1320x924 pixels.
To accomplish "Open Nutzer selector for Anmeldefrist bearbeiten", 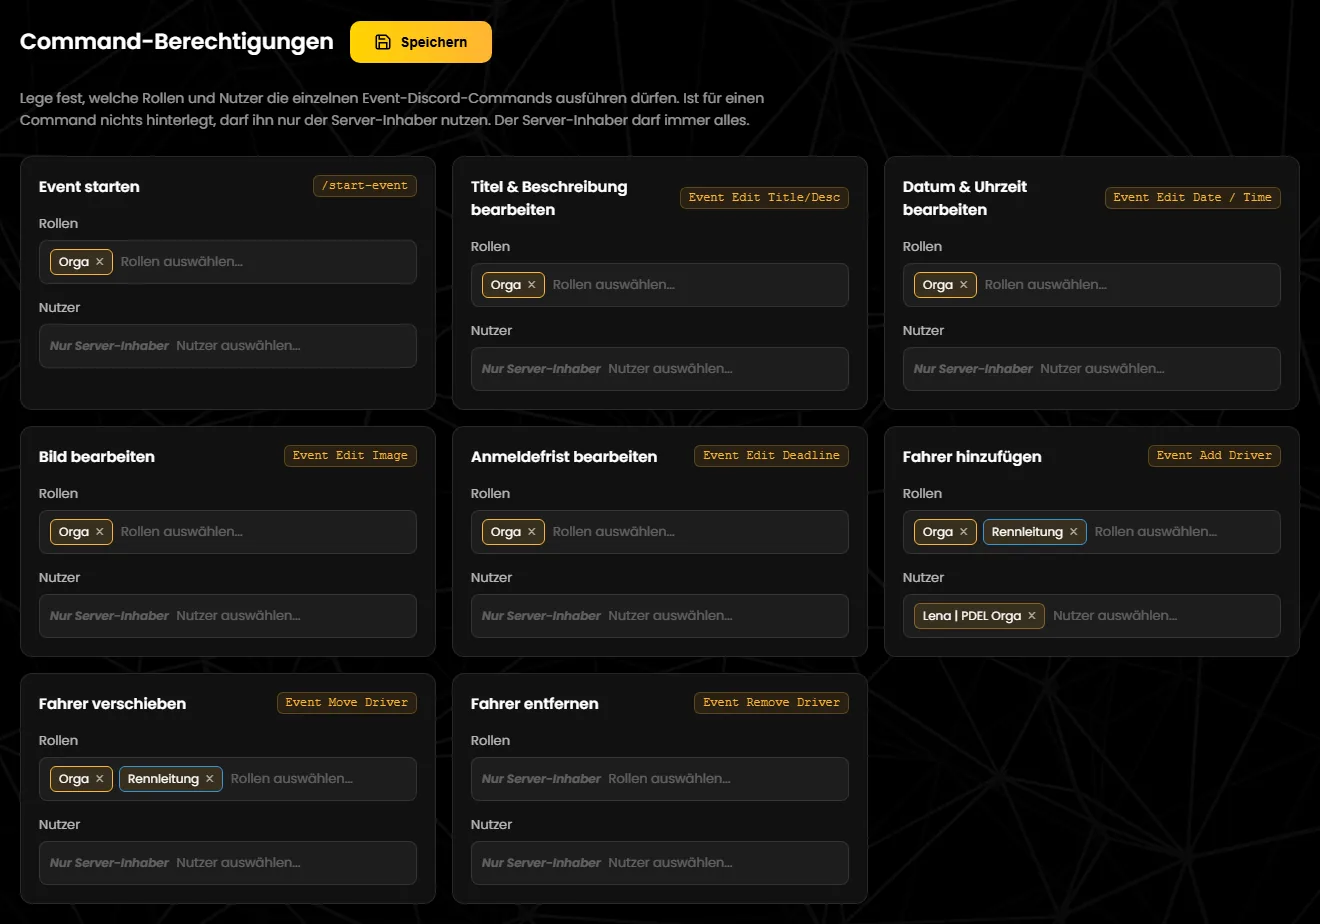I will (x=660, y=616).
